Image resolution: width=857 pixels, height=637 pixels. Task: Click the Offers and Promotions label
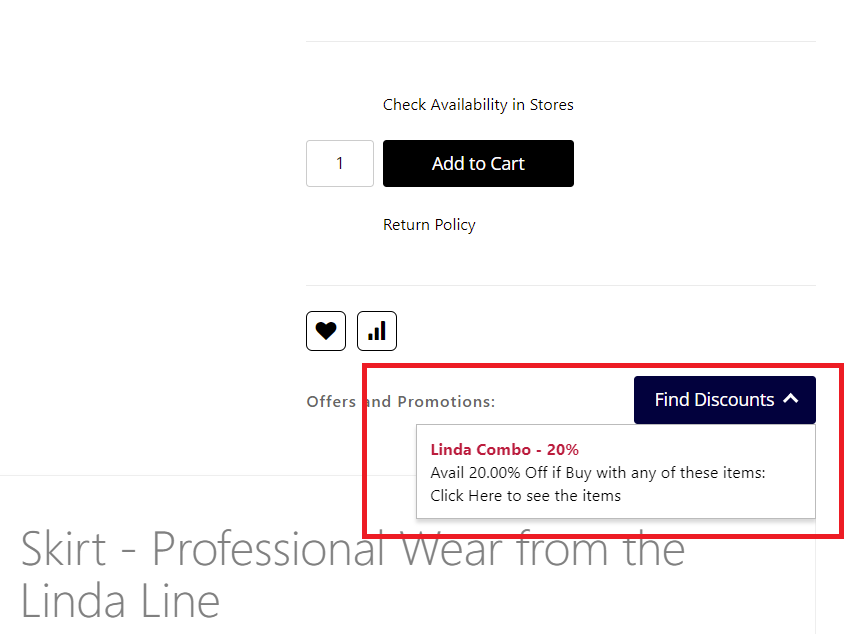(401, 402)
